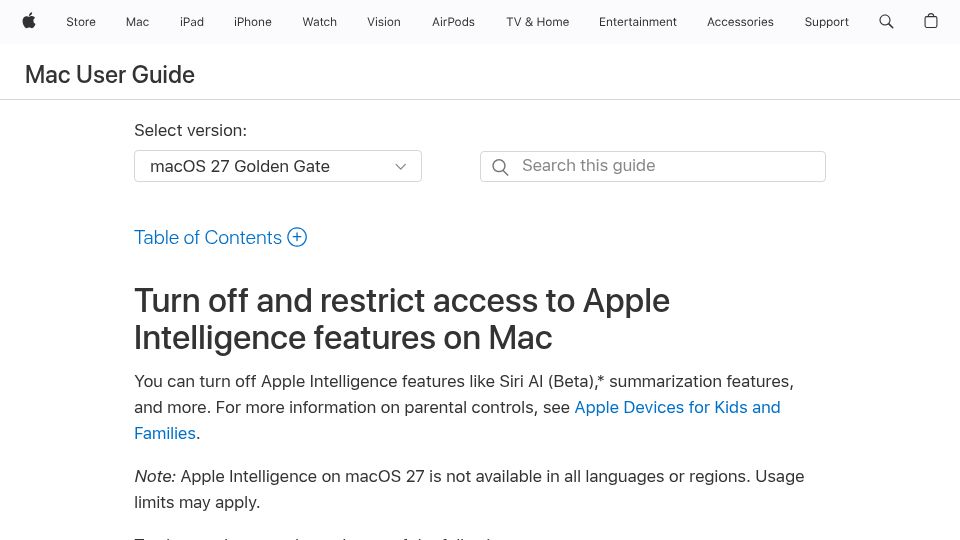Click the Mac User Guide title
Viewport: 960px width, 540px height.
click(110, 75)
